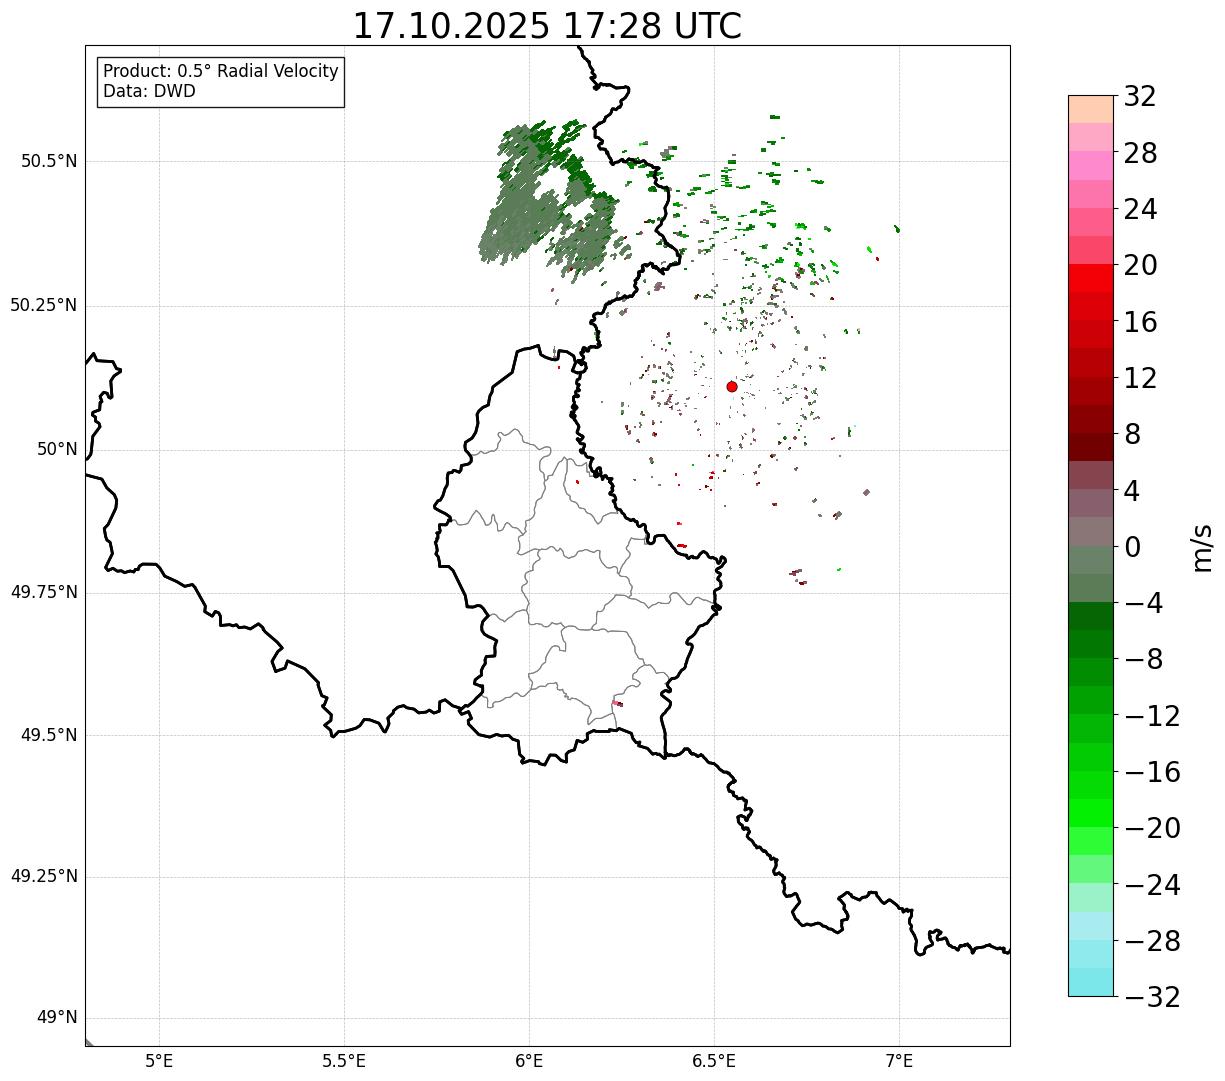The image size is (1225, 1081).
Task: Click the '6.5°E' longitude label
Action: pyautogui.click(x=714, y=1061)
